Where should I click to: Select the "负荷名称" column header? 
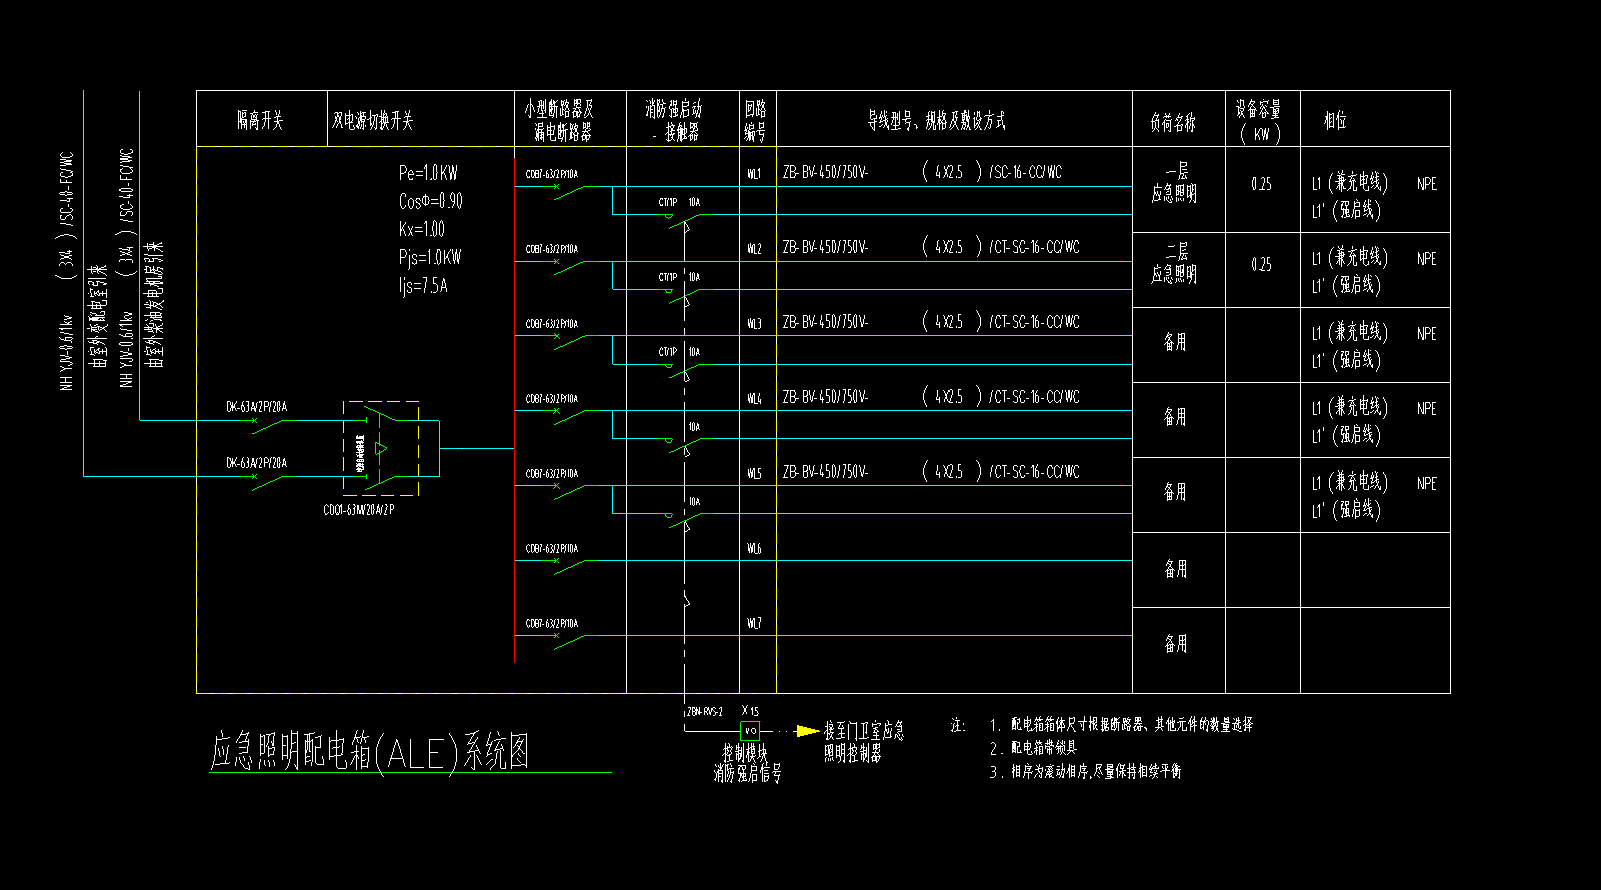1173,123
